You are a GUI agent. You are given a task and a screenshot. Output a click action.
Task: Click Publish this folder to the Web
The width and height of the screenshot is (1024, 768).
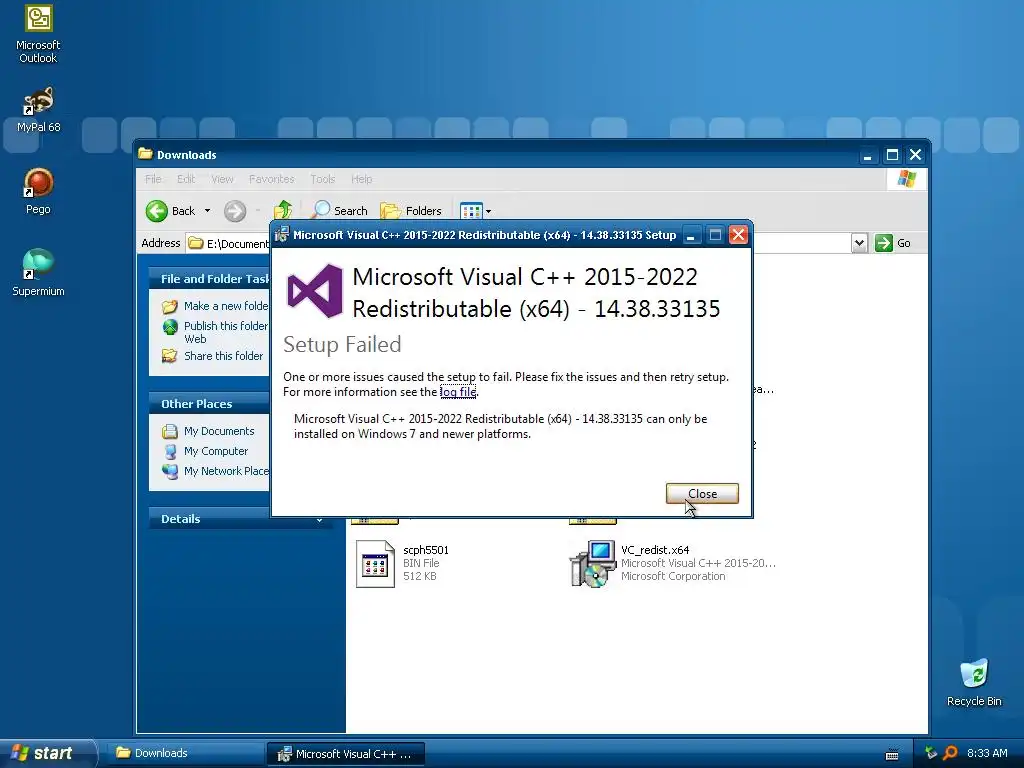(x=215, y=332)
